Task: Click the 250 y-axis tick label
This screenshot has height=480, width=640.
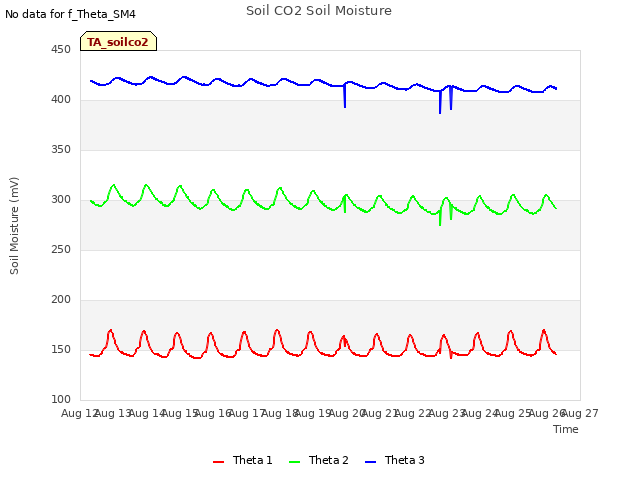Action: pos(61,250)
